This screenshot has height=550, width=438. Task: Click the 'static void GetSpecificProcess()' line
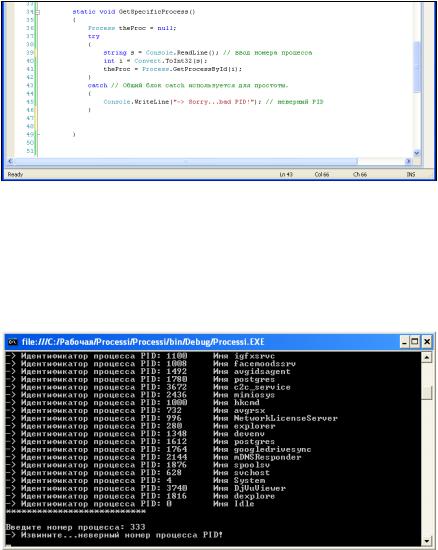(134, 12)
